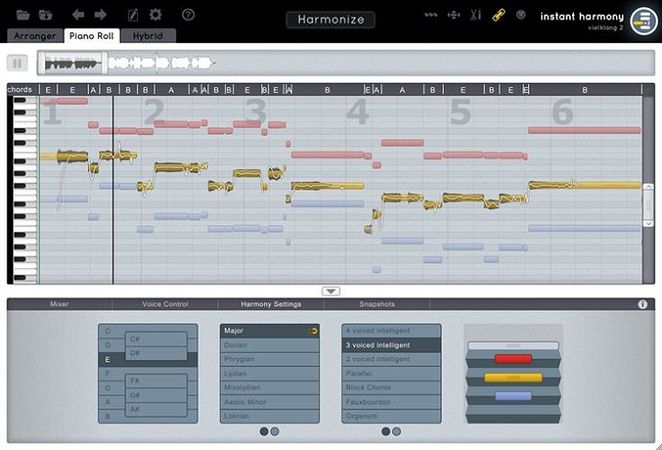The width and height of the screenshot is (662, 450).
Task: Open the settings gear
Action: point(155,15)
